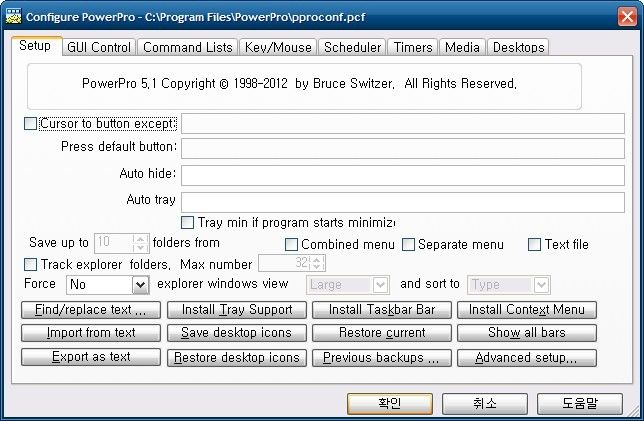Screen dimensions: 644x421
Task: Click the Auto hide text field
Action: (403, 175)
